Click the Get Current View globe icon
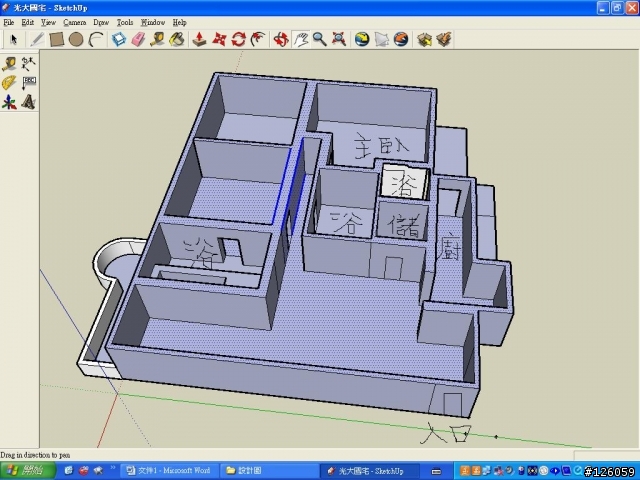 tap(362, 40)
